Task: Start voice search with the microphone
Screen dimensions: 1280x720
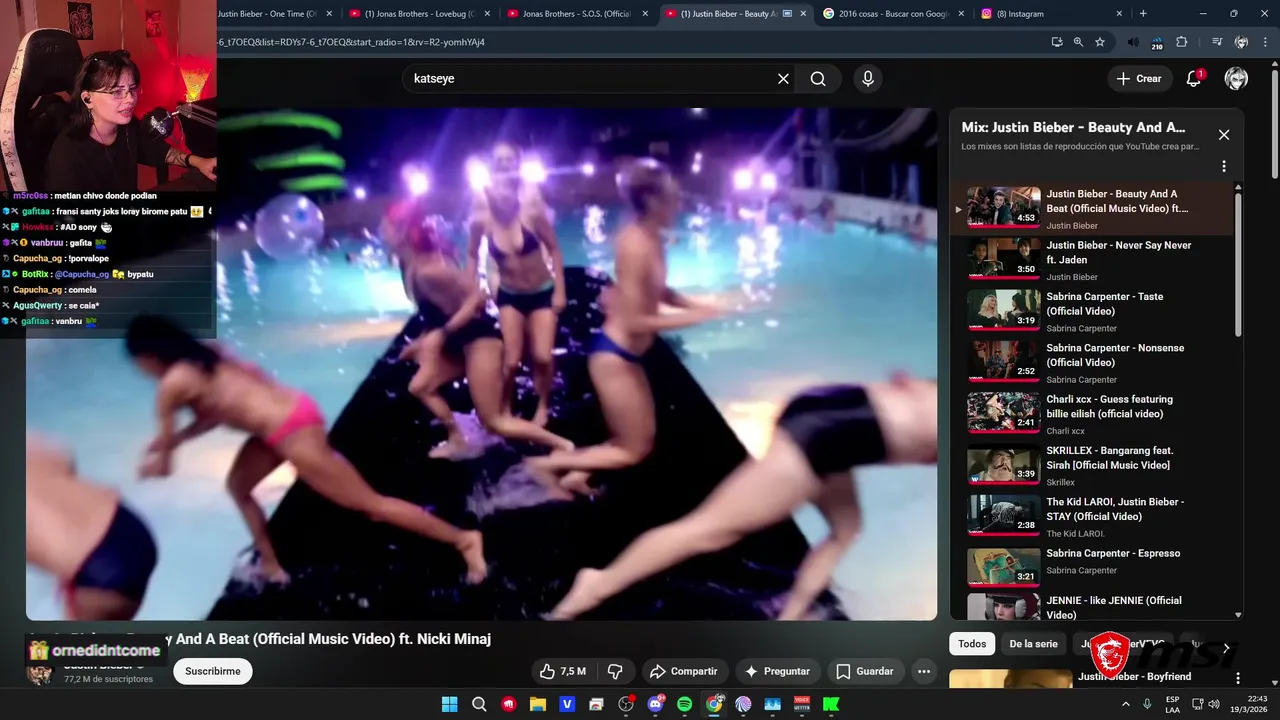Action: click(x=867, y=79)
